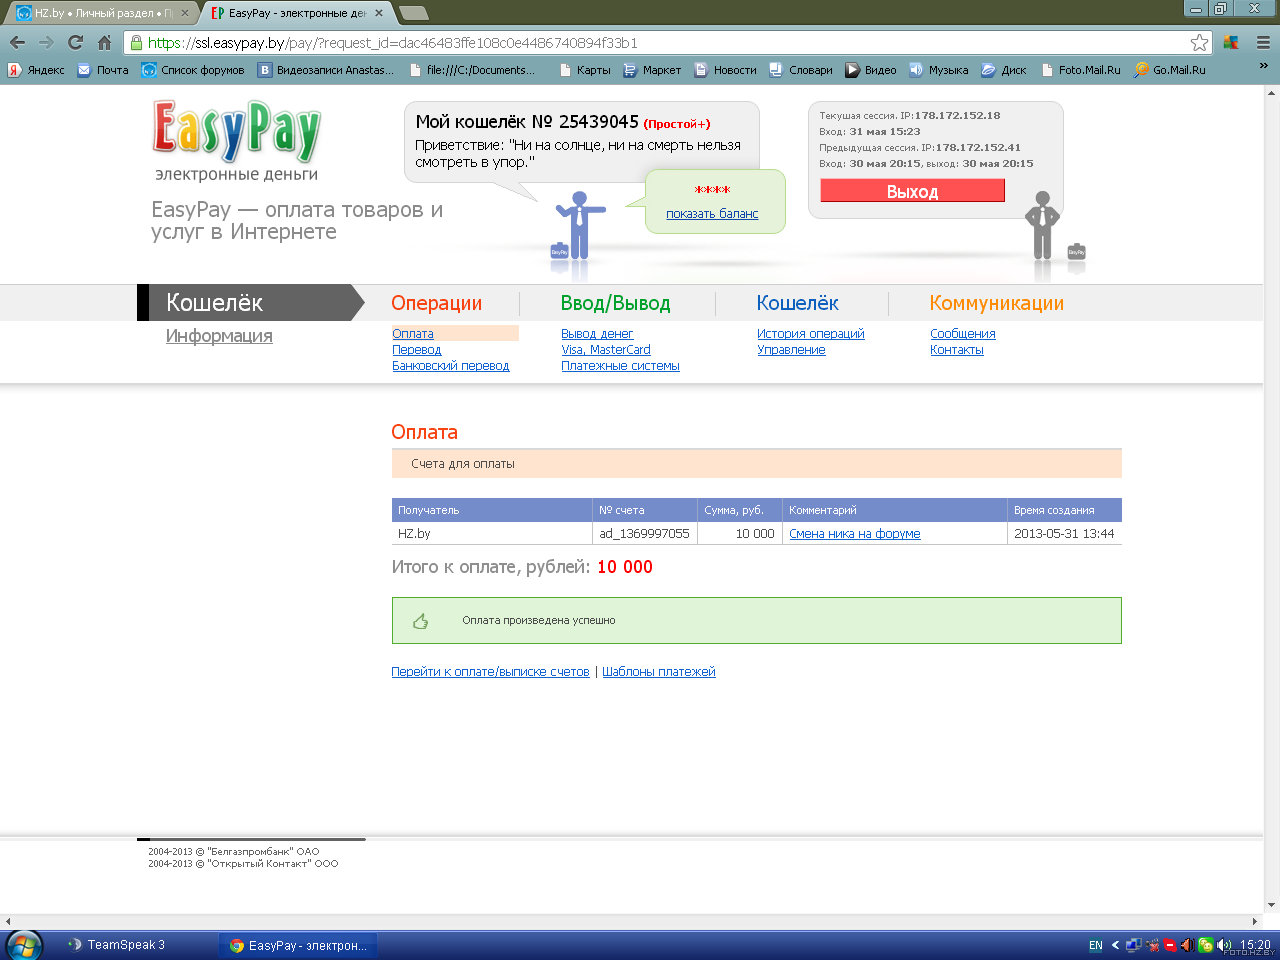Expand hidden tray icons arrow
The image size is (1280, 960).
[x=1115, y=945]
